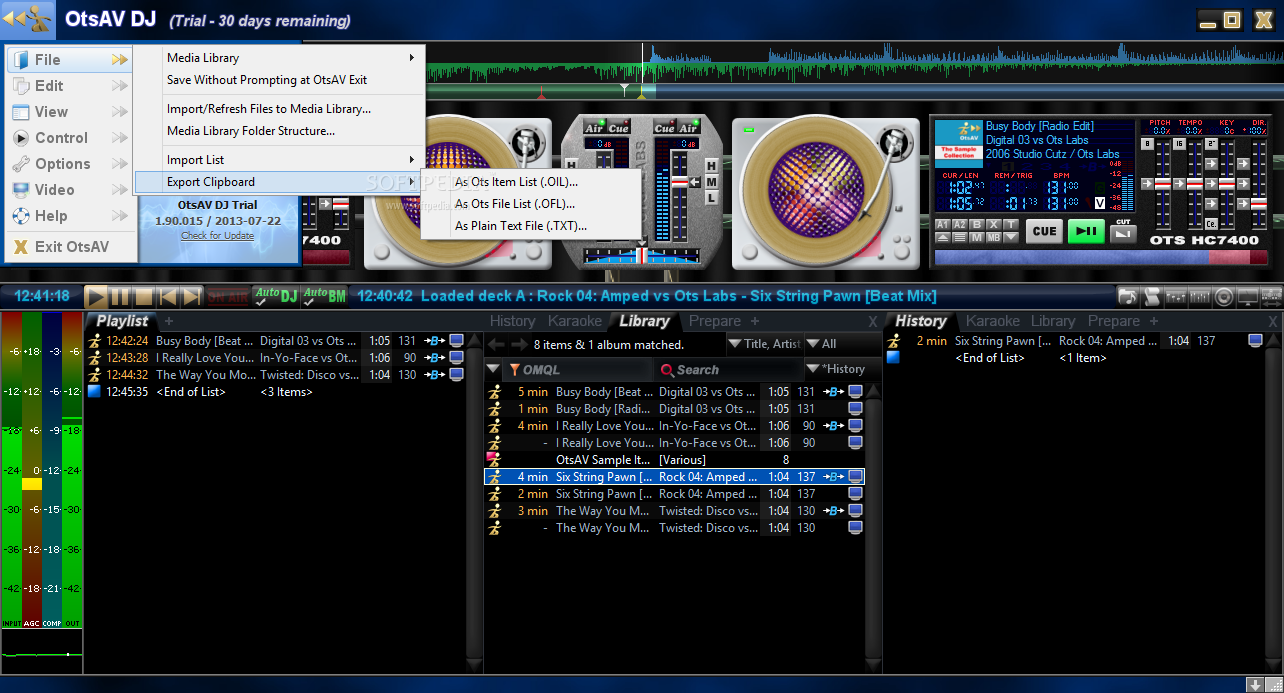Click the A1 button on right deck
Viewport: 1284px width, 693px height.
[x=943, y=225]
